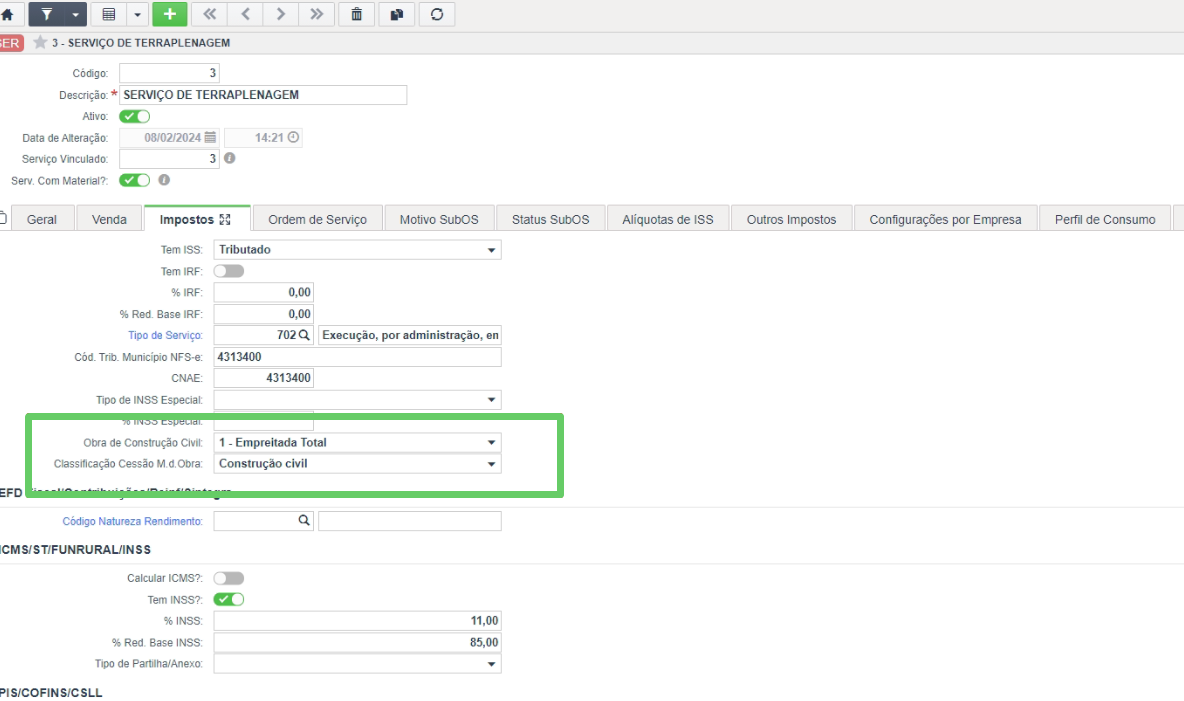This screenshot has height=701, width=1184.
Task: Open Obra de Construção Civil dropdown
Action: click(x=357, y=442)
